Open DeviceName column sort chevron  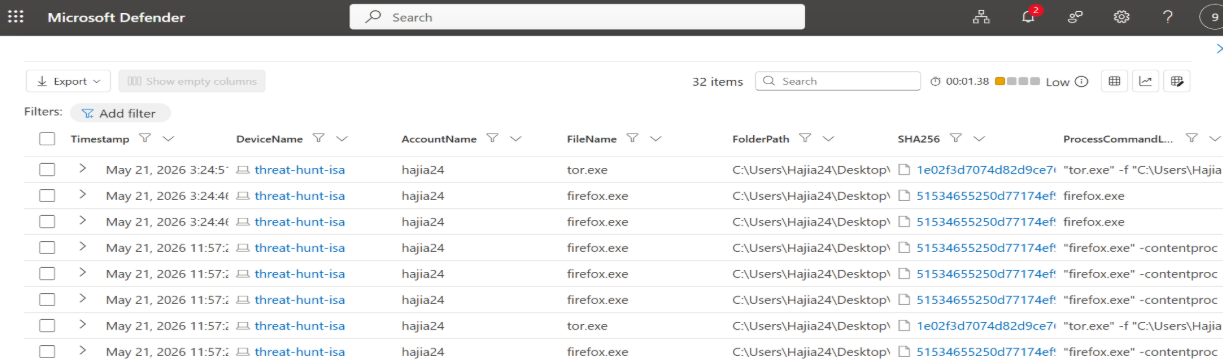342,139
